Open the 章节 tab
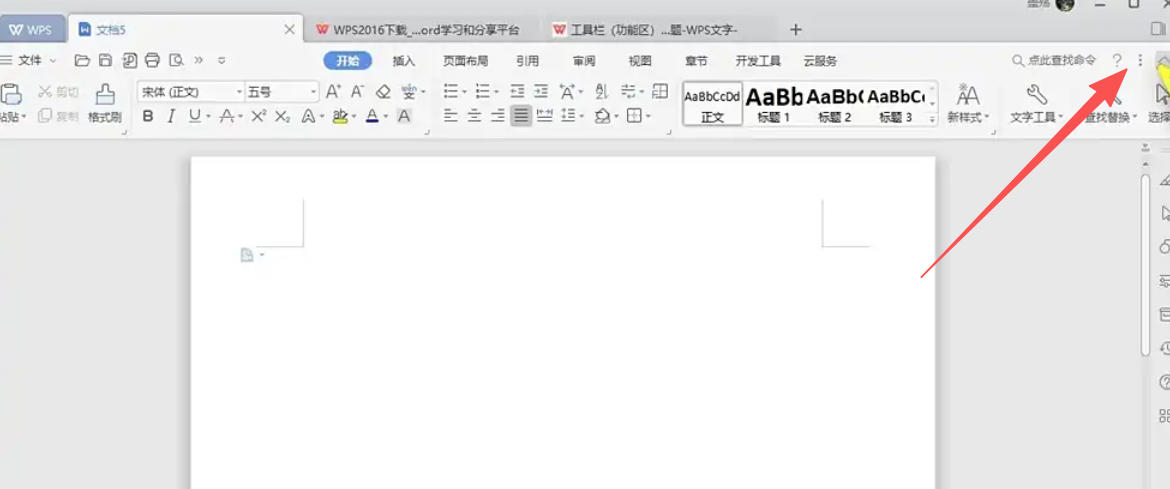 click(x=697, y=61)
